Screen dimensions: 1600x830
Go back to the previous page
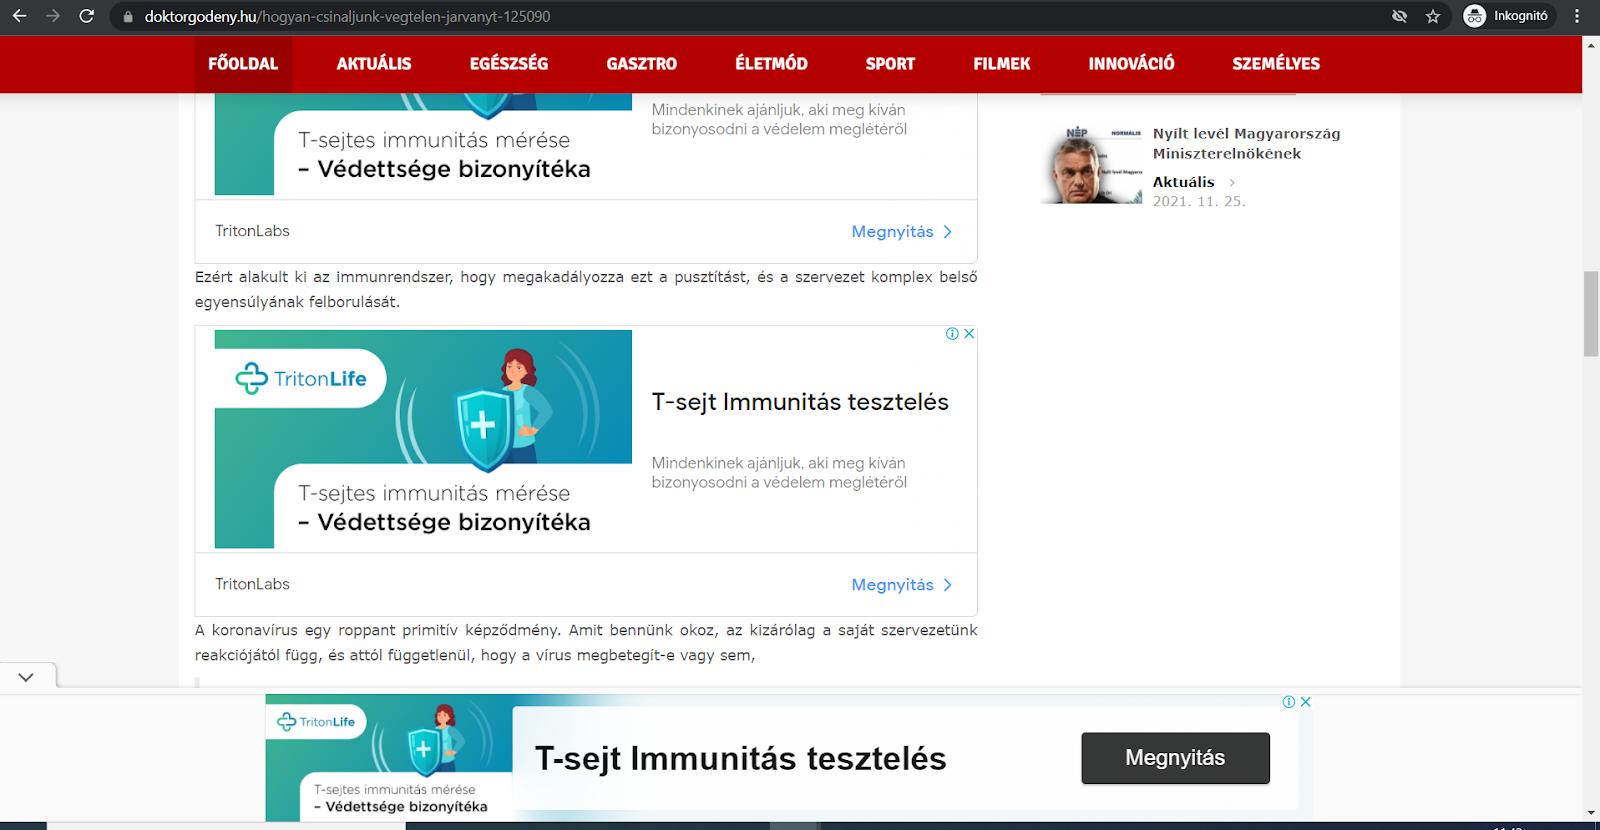[19, 16]
